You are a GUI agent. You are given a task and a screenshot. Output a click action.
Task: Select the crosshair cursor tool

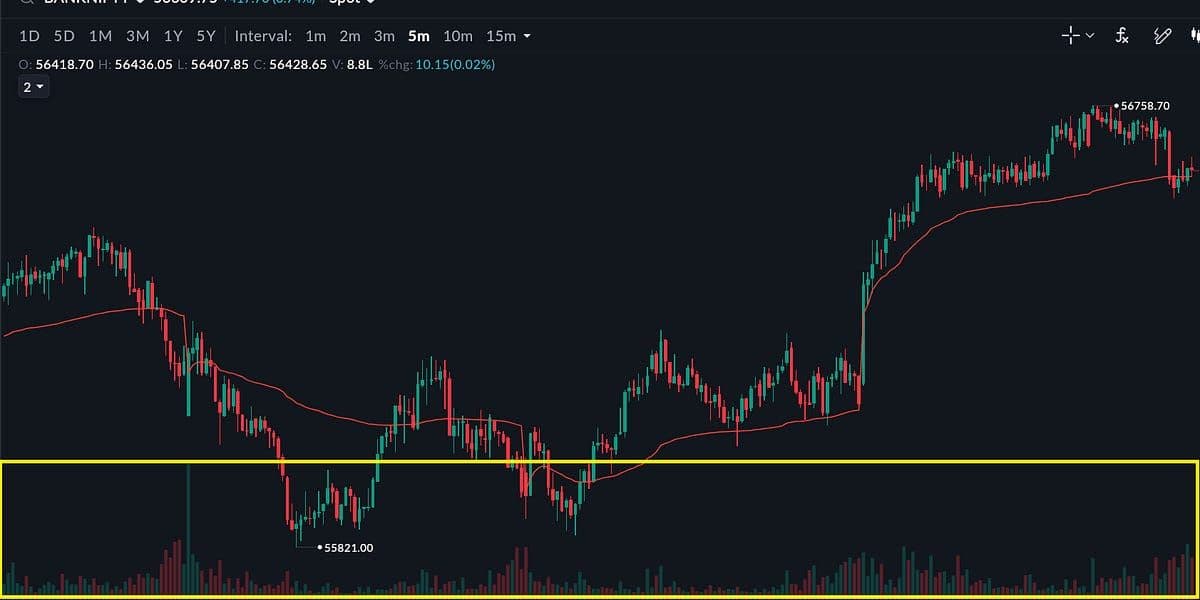pos(1070,36)
